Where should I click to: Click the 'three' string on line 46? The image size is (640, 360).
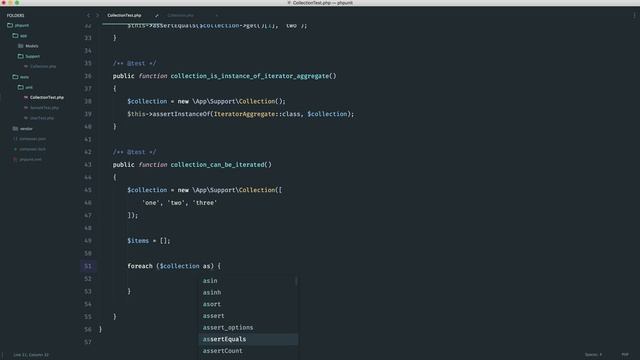[x=204, y=203]
